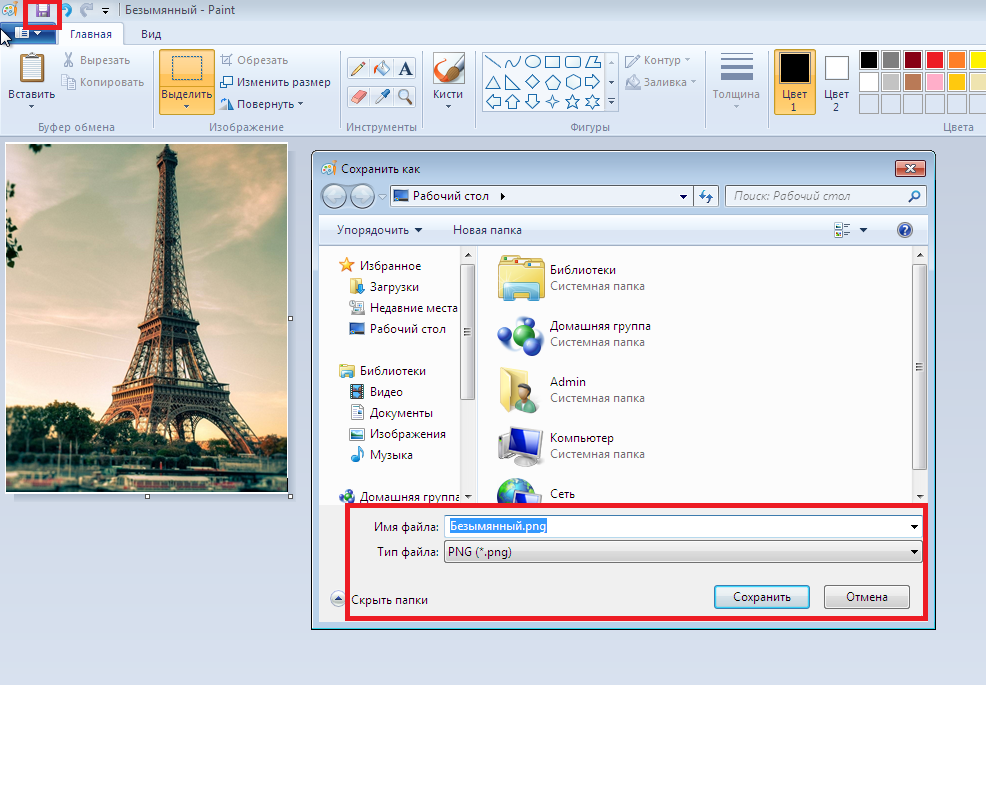Select the Компьютер system folder item
This screenshot has height=786, width=986.
[x=571, y=446]
